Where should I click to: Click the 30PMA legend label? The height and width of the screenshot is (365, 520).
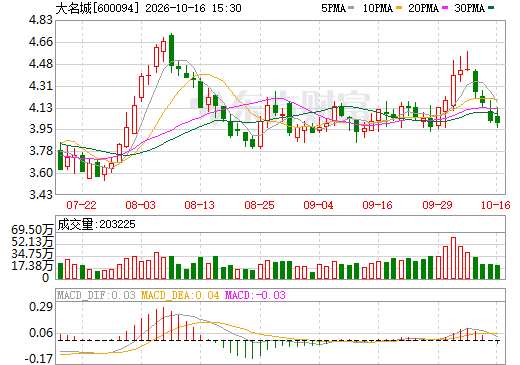tap(469, 8)
